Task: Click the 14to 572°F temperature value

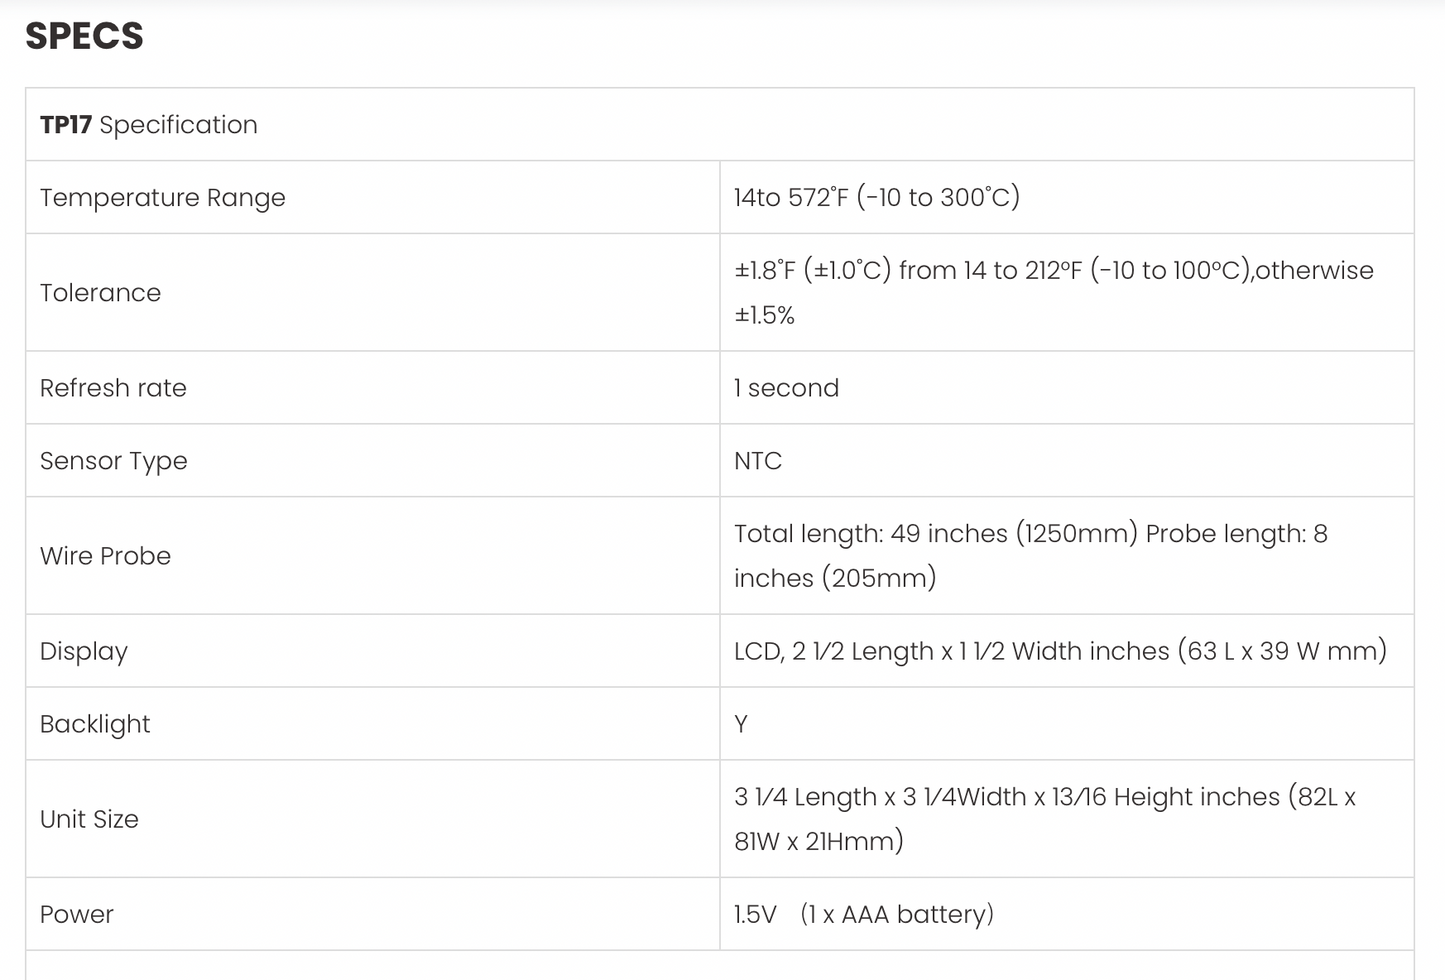Action: pos(876,197)
